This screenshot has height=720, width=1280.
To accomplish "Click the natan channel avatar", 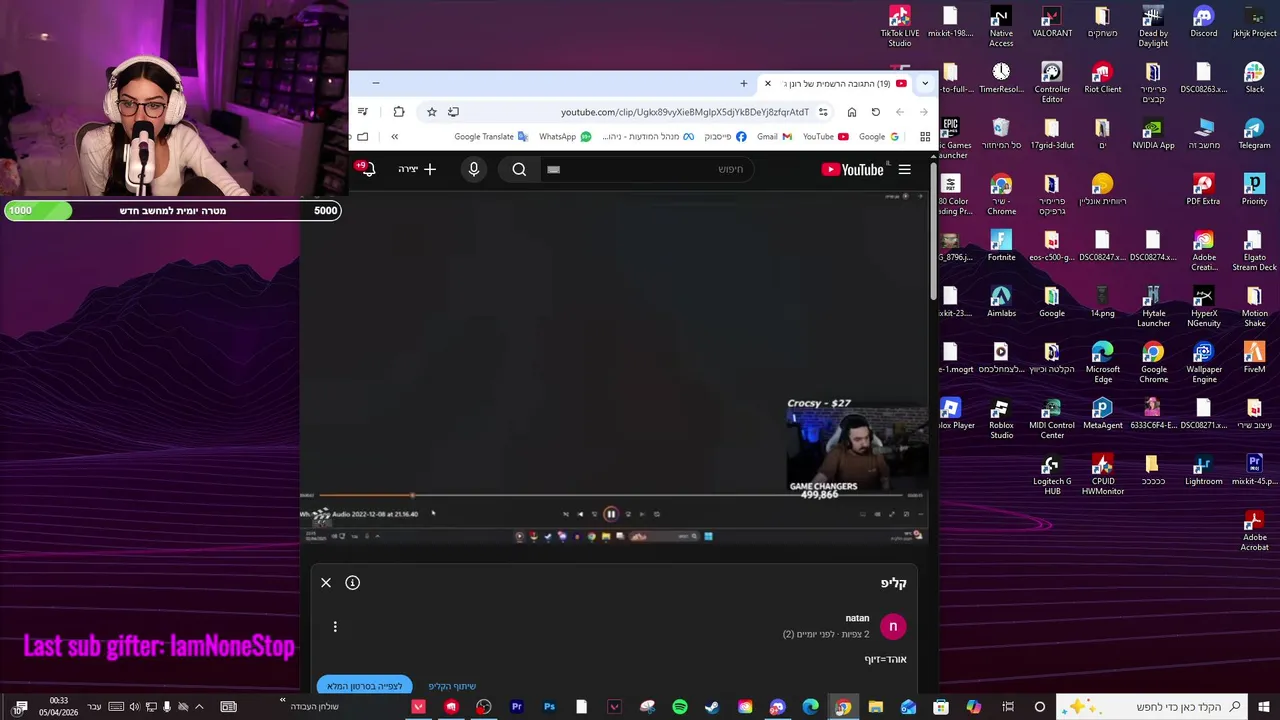I will [893, 627].
